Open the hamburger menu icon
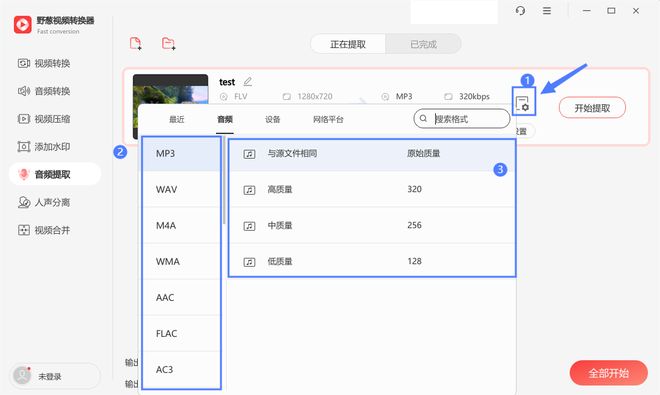660x395 pixels. click(x=547, y=11)
